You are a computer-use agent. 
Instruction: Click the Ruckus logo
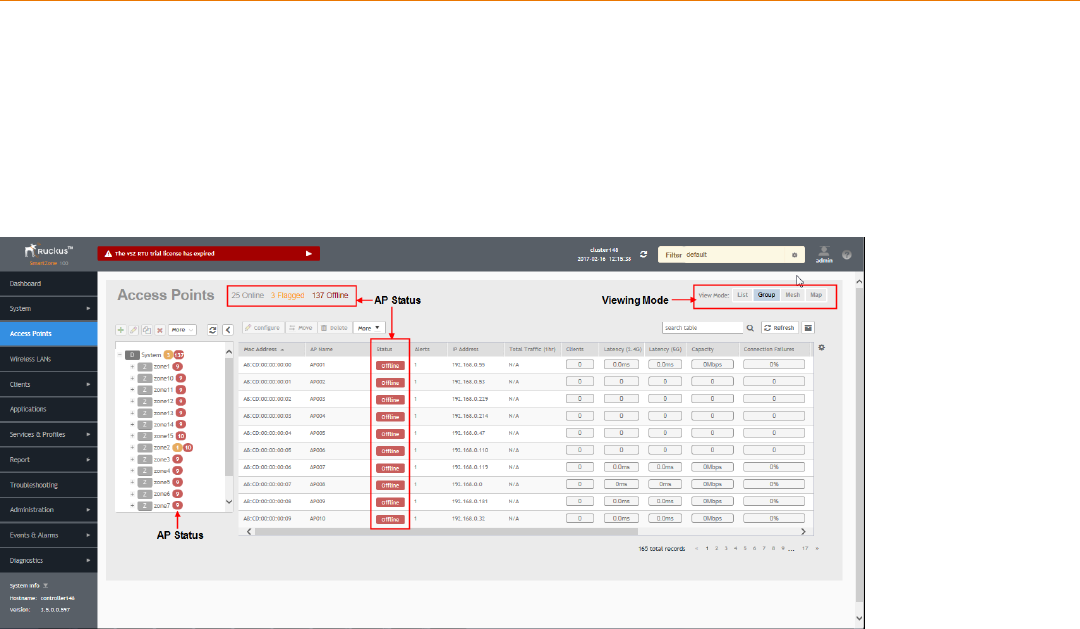(48, 253)
